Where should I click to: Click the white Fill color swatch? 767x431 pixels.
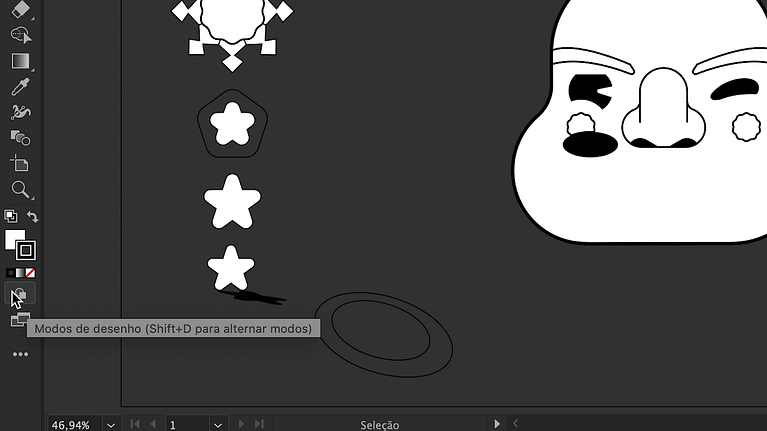point(14,239)
